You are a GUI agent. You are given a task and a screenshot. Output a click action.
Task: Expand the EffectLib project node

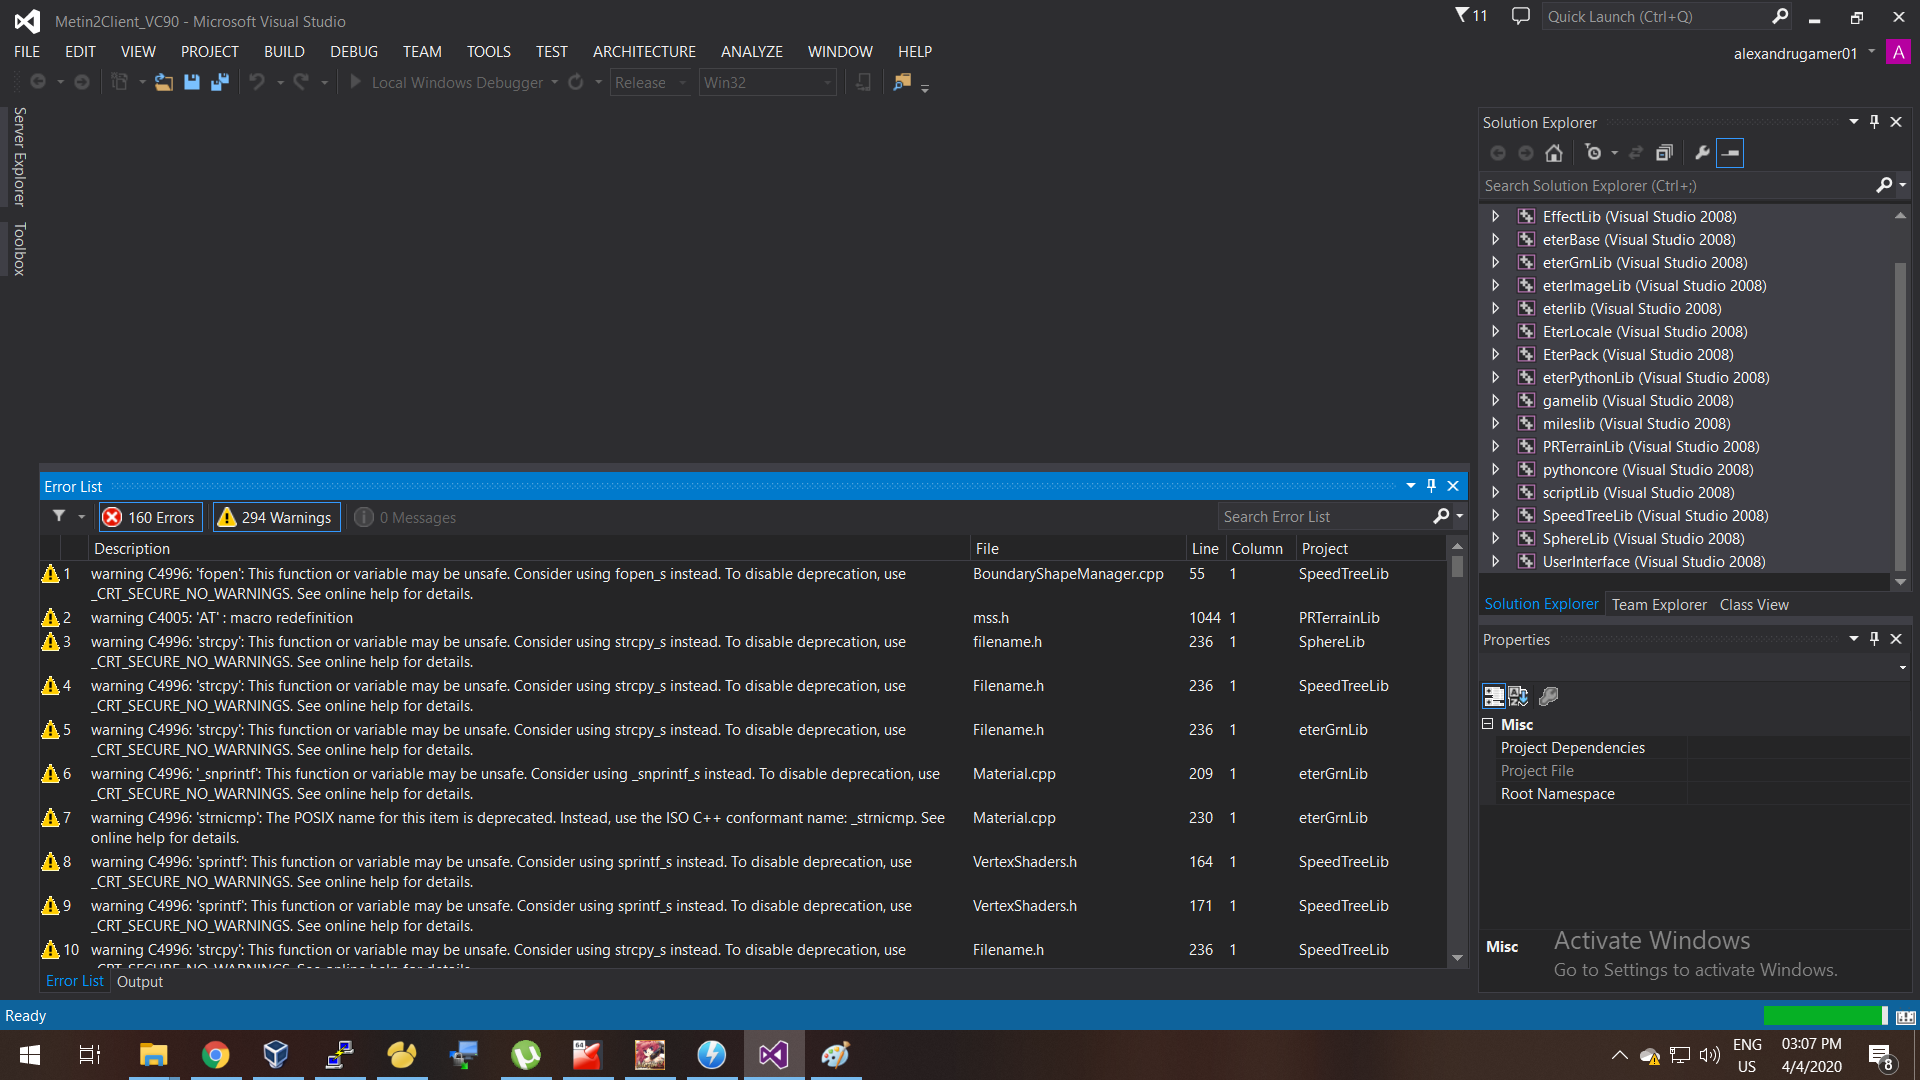click(1496, 216)
